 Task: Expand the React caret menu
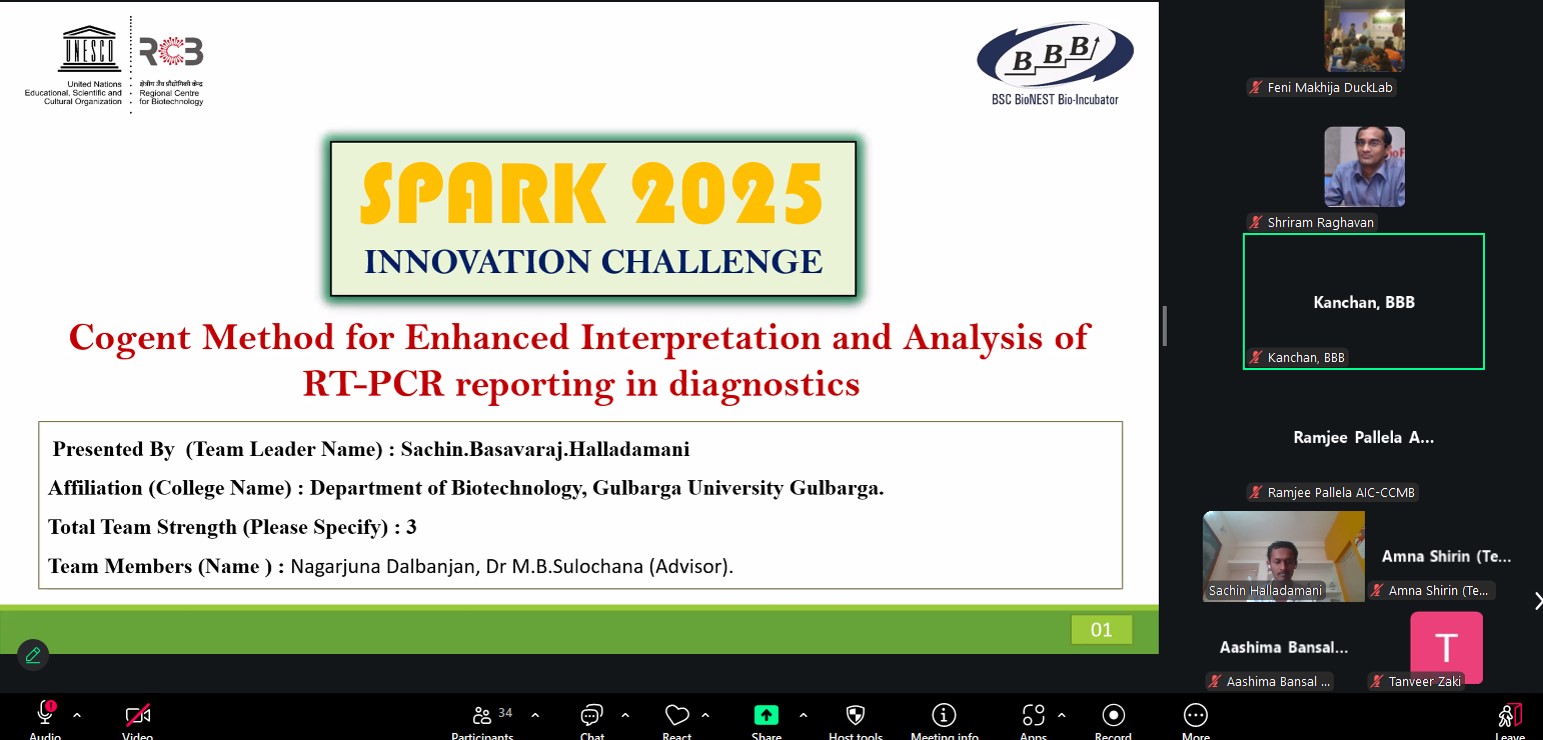[706, 715]
